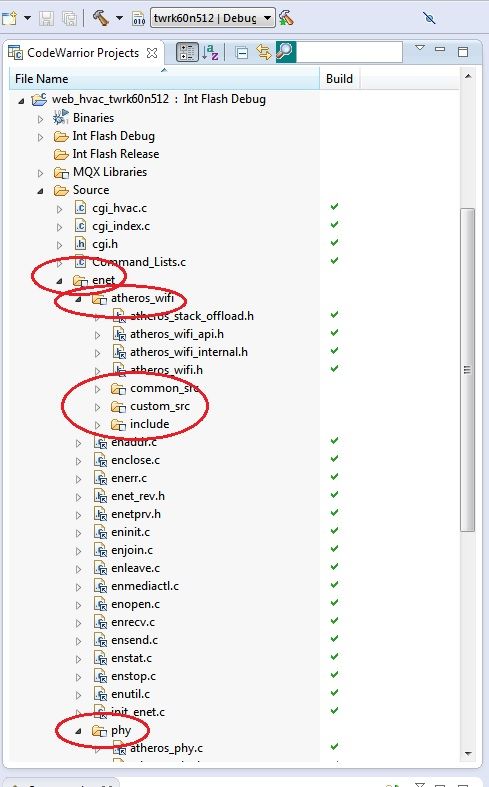Click the Build hammer icon
489x787 pixels.
tap(100, 18)
